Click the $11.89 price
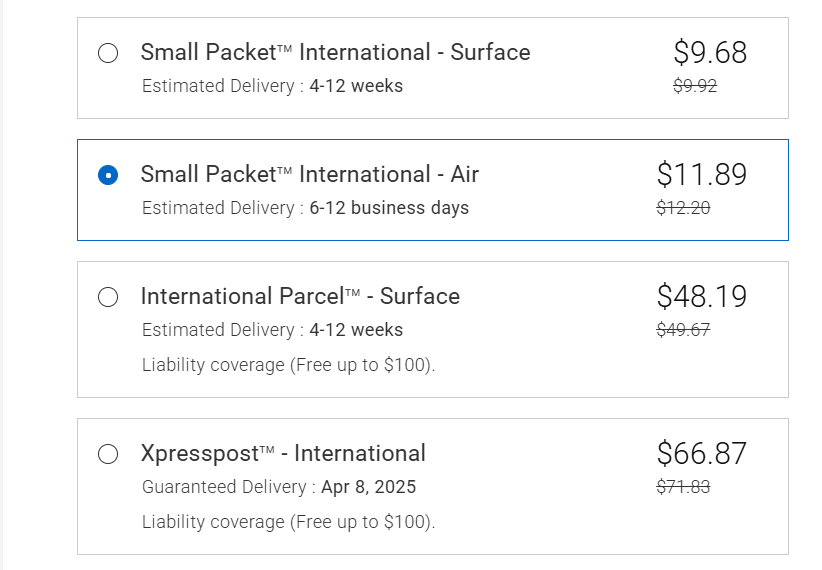This screenshot has width=822, height=570. 702,174
